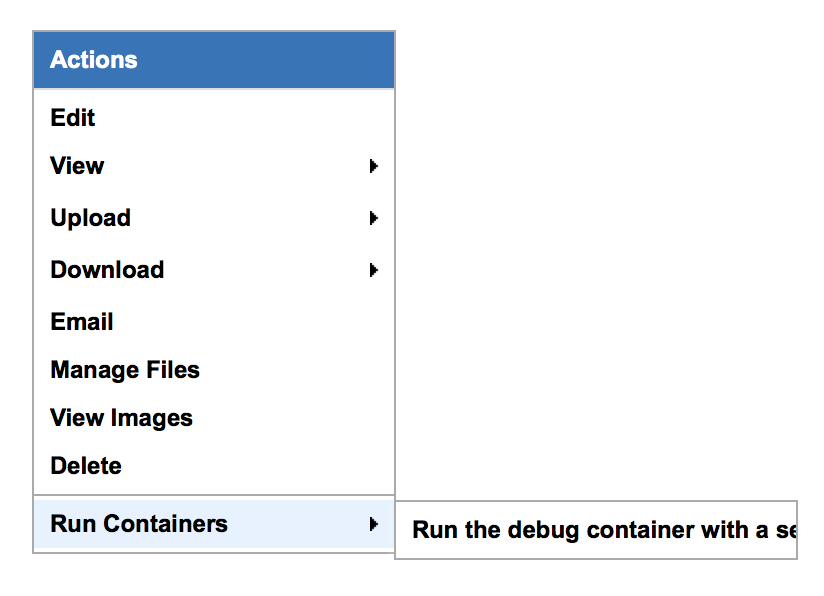Image resolution: width=824 pixels, height=596 pixels.
Task: Click the Run Containers arrow indicator
Action: click(x=373, y=524)
